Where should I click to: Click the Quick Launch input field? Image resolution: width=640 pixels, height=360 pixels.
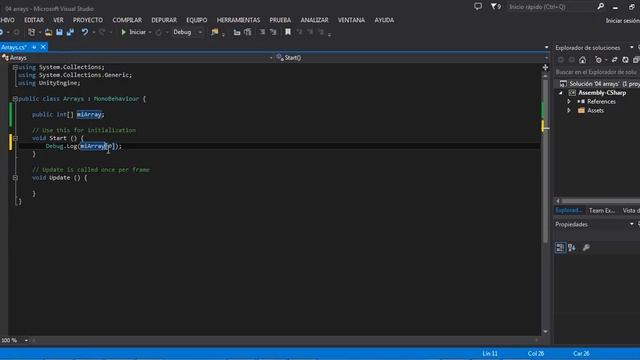550,7
